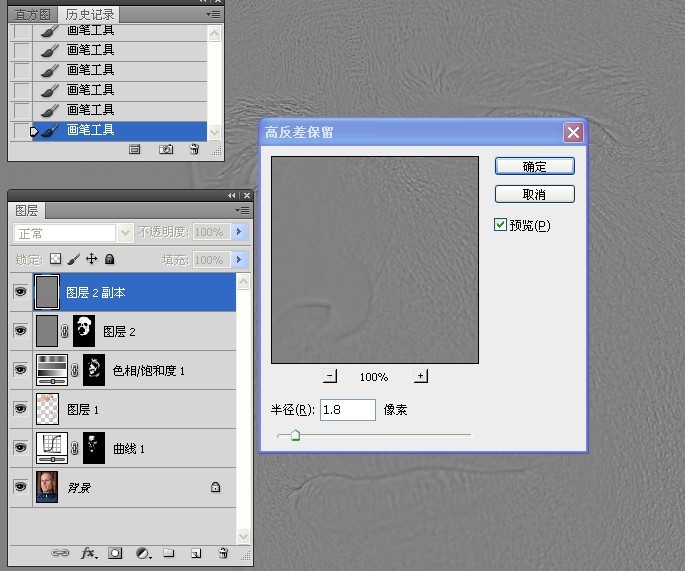Switch to the 直方图 tab

point(32,15)
